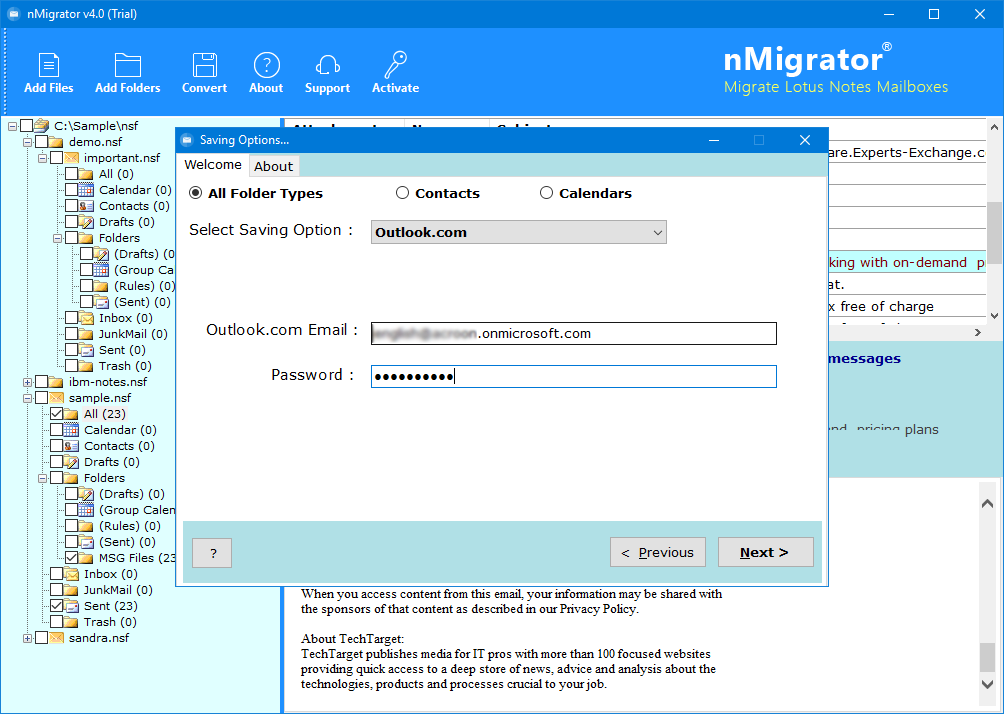
Task: Expand the ibm-notes.nsf tree node
Action: pos(28,382)
